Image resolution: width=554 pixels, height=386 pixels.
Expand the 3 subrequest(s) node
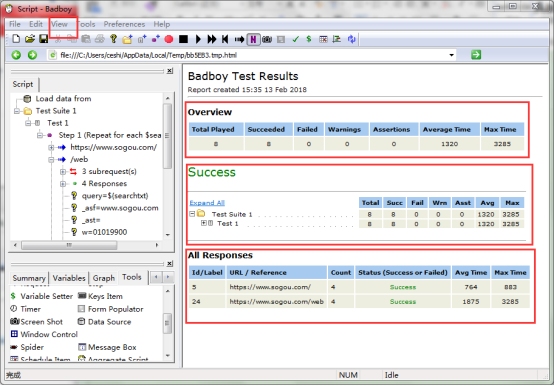[63, 172]
